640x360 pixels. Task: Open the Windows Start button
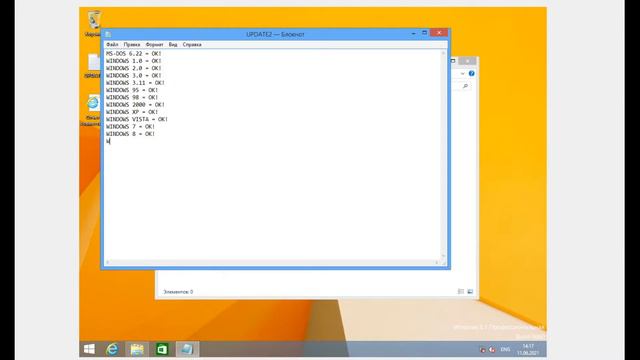point(89,349)
